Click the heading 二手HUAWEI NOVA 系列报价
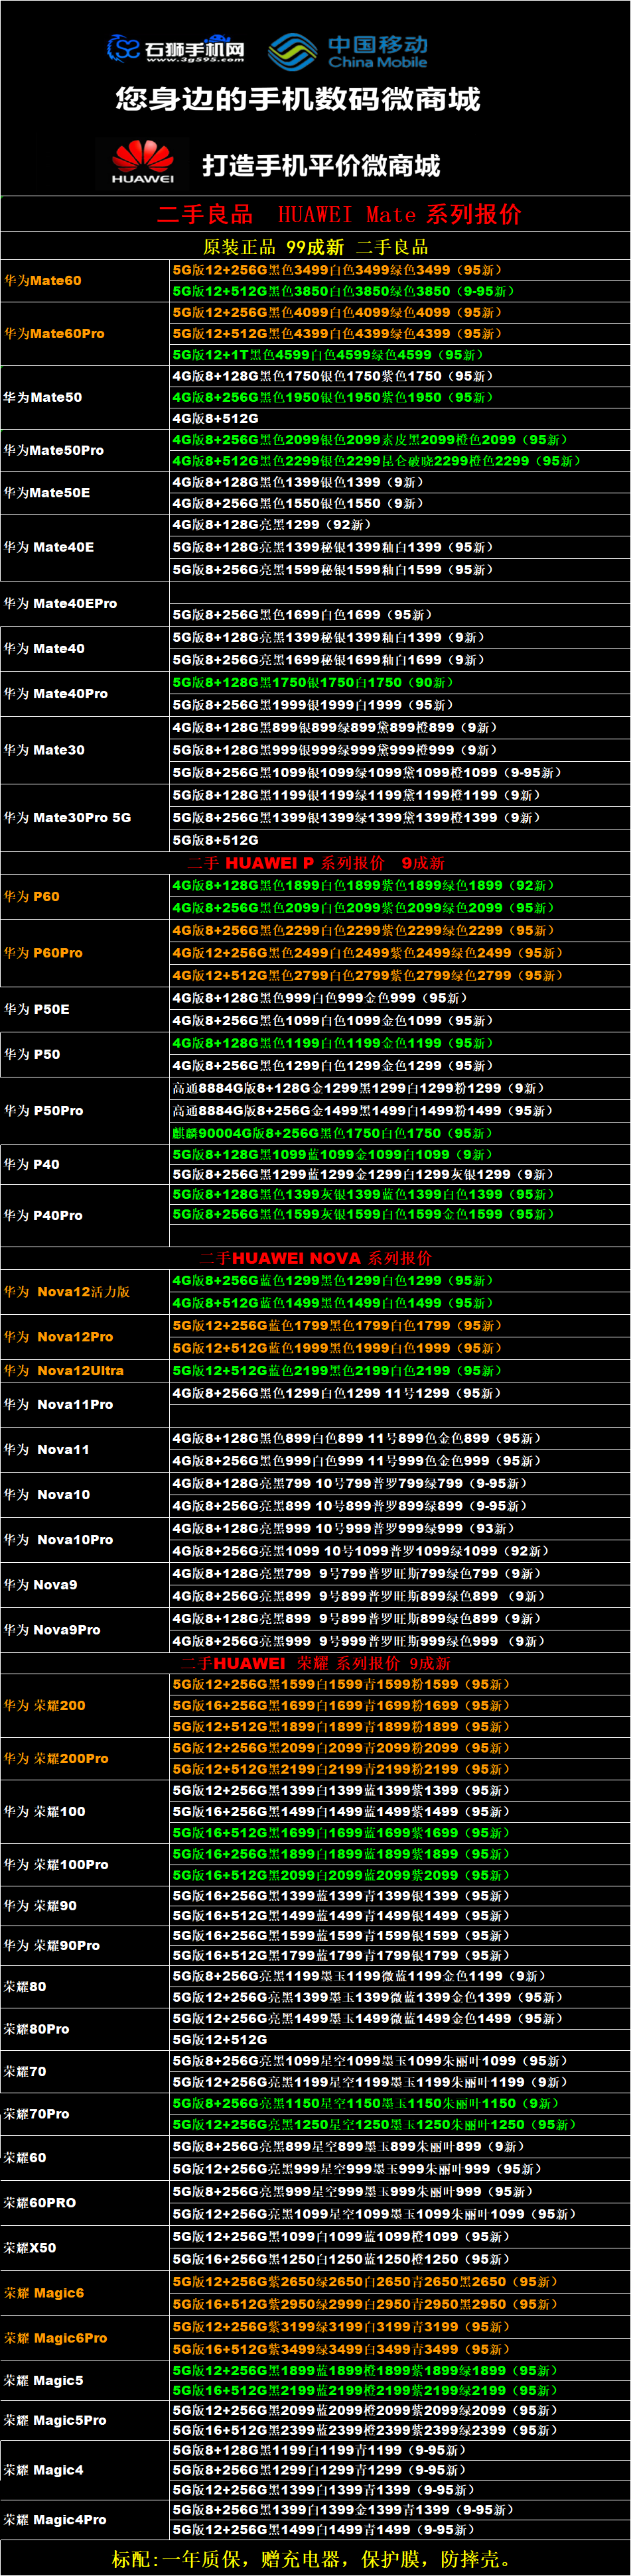 tap(316, 1258)
